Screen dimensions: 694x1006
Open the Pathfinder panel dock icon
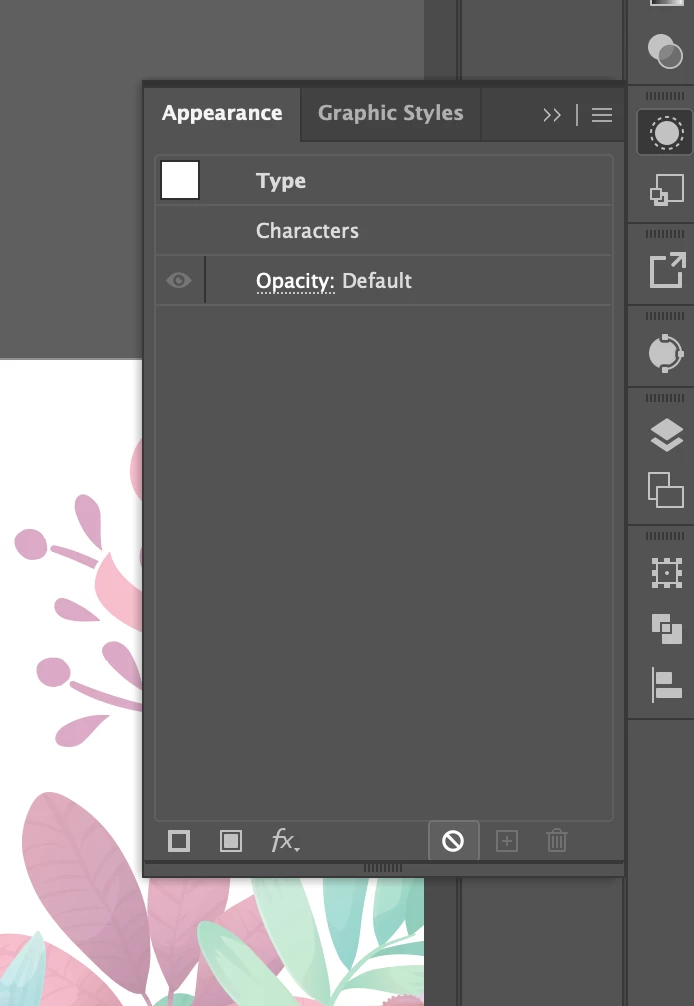pos(666,628)
